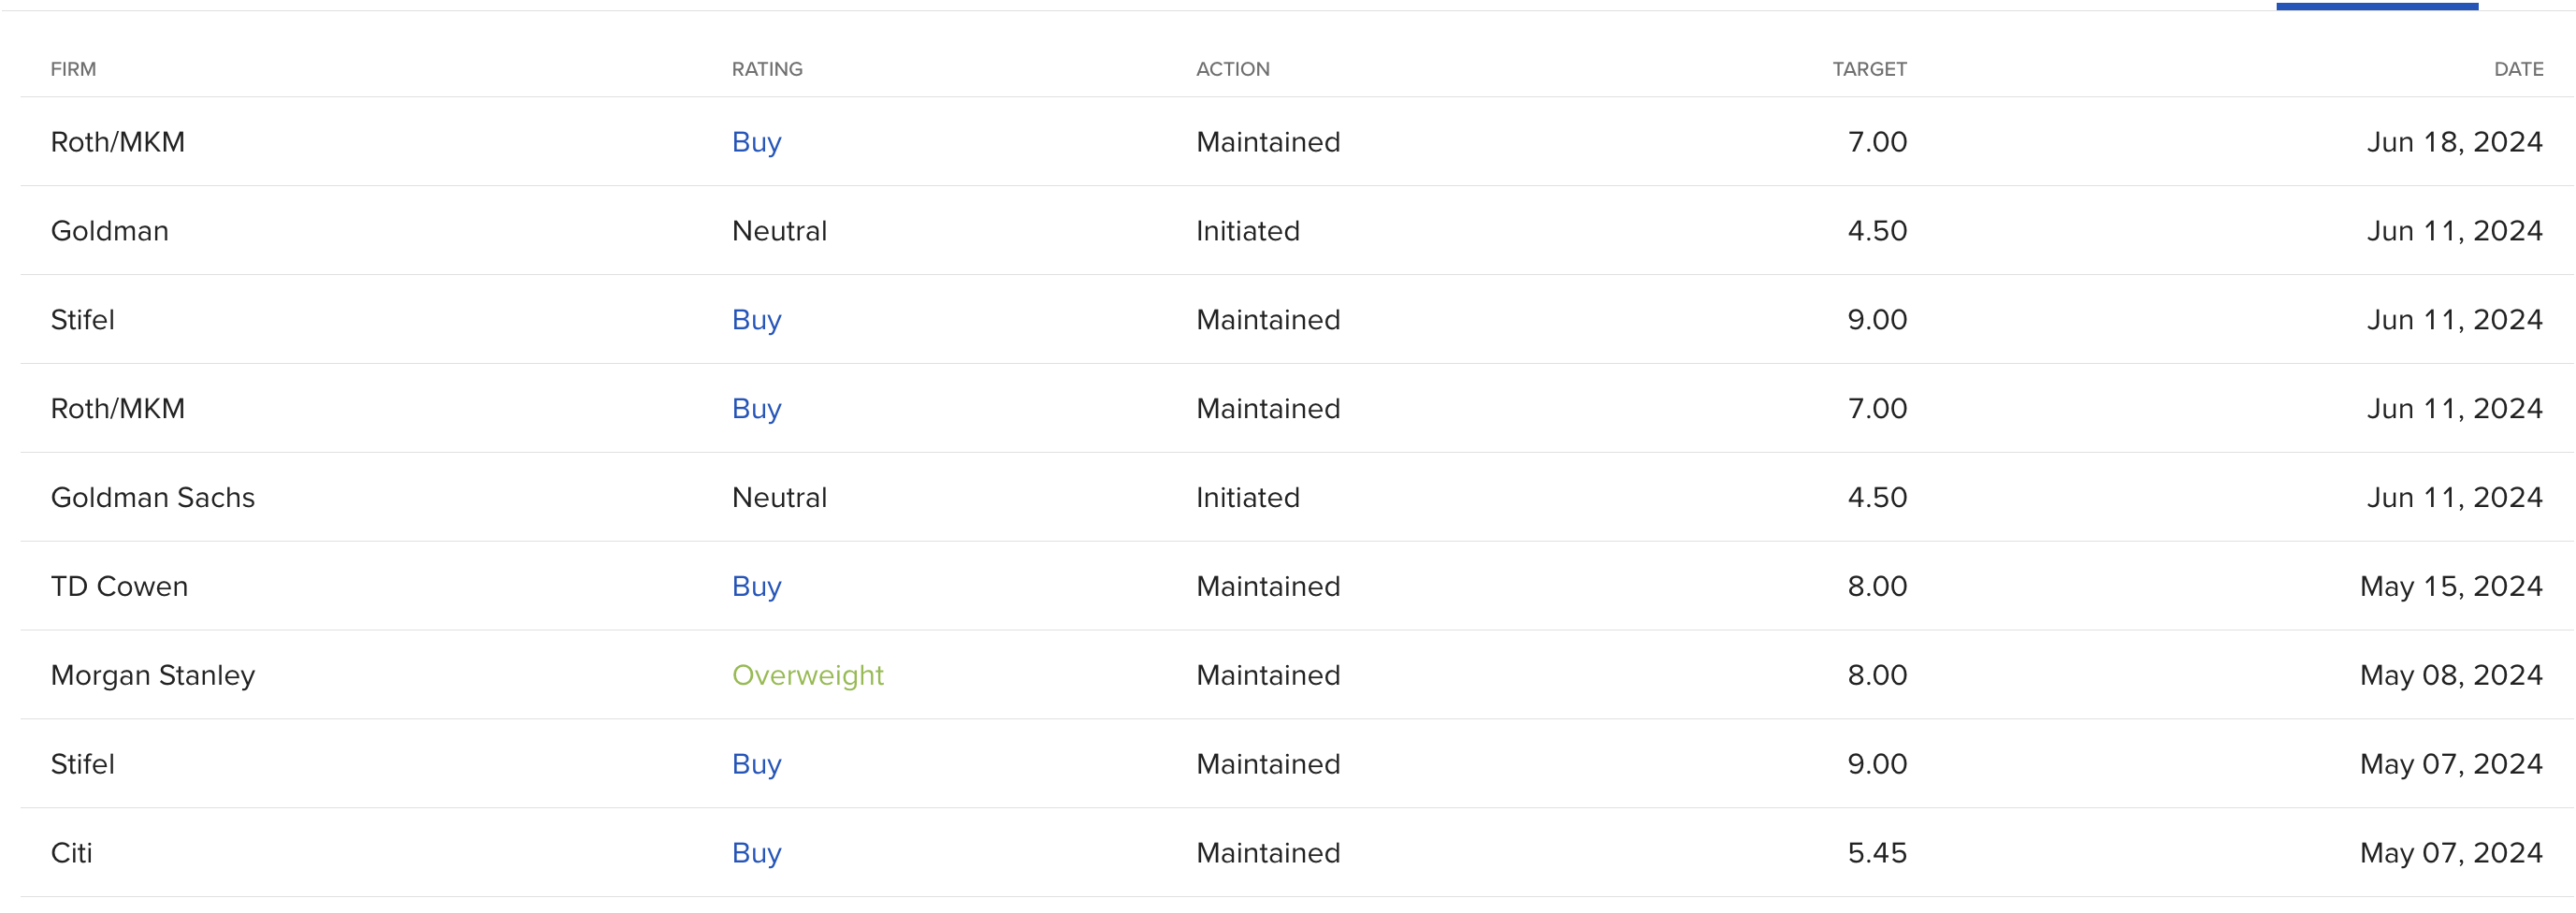Image resolution: width=2576 pixels, height=913 pixels.
Task: Click the Buy rating in Stifel Jun 11 row
Action: pos(756,320)
